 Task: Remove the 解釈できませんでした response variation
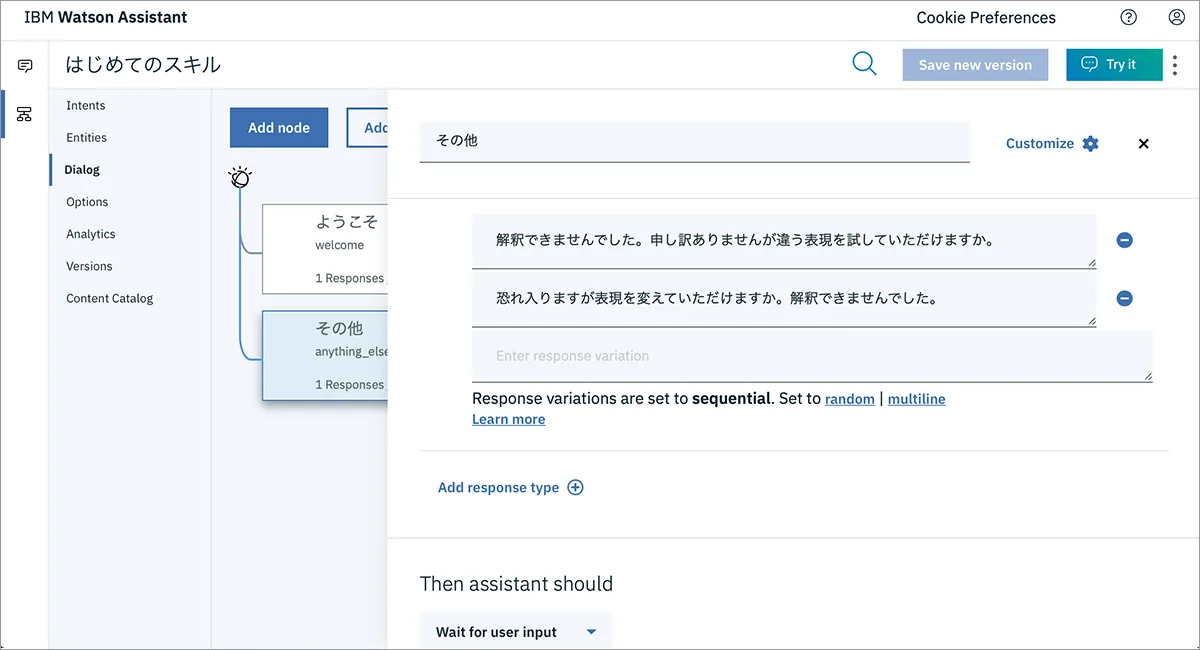(1125, 240)
